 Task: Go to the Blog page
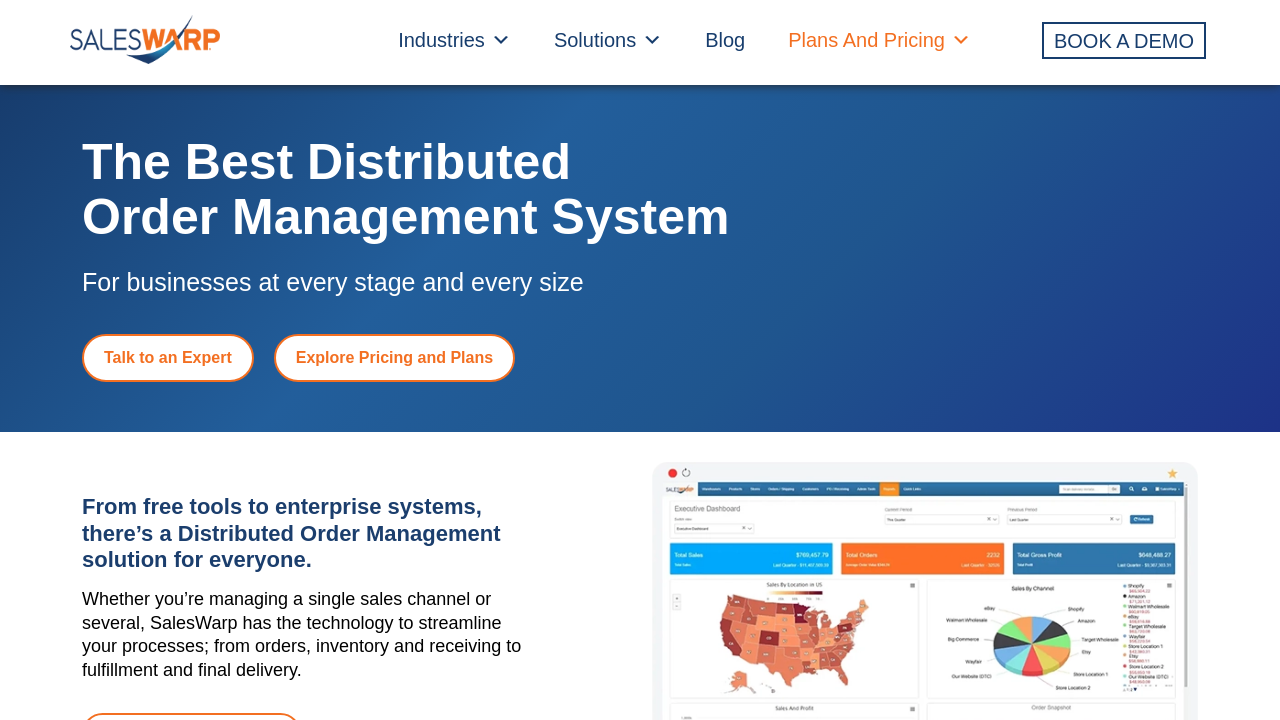(725, 40)
